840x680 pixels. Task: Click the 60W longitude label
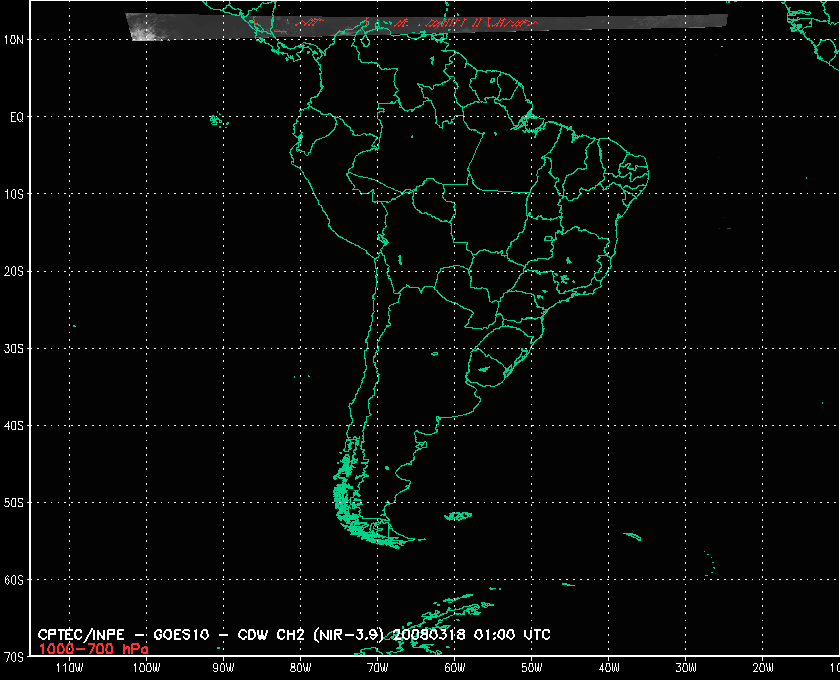455,668
